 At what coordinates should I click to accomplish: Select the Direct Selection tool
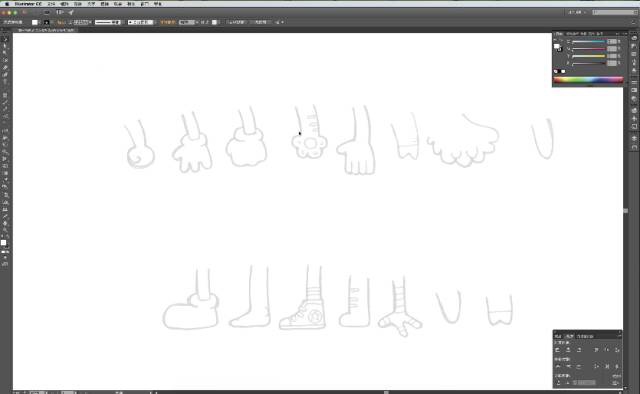click(5, 46)
